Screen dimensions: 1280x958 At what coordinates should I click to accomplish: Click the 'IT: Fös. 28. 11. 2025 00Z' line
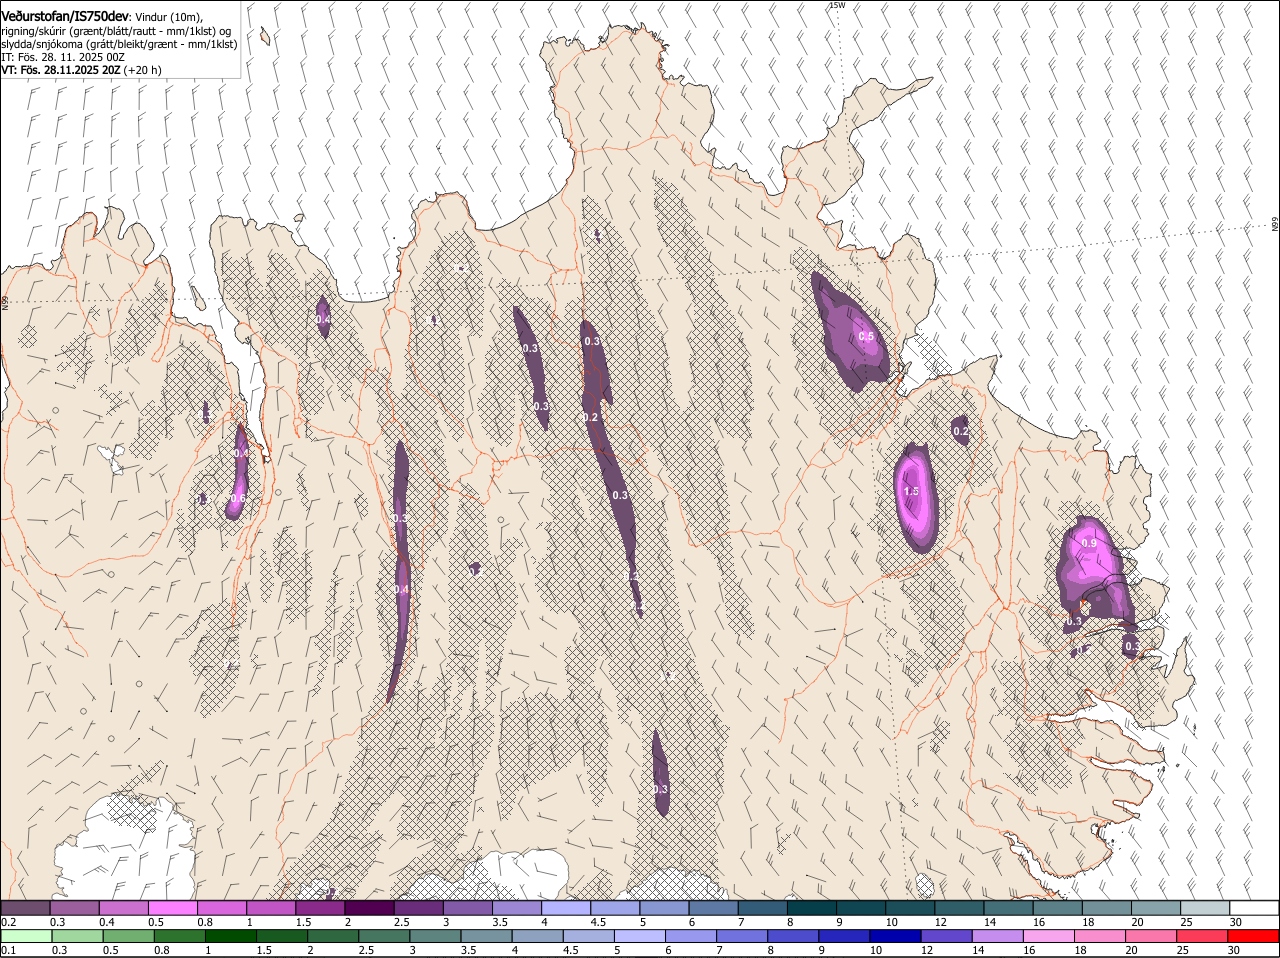[x=63, y=57]
